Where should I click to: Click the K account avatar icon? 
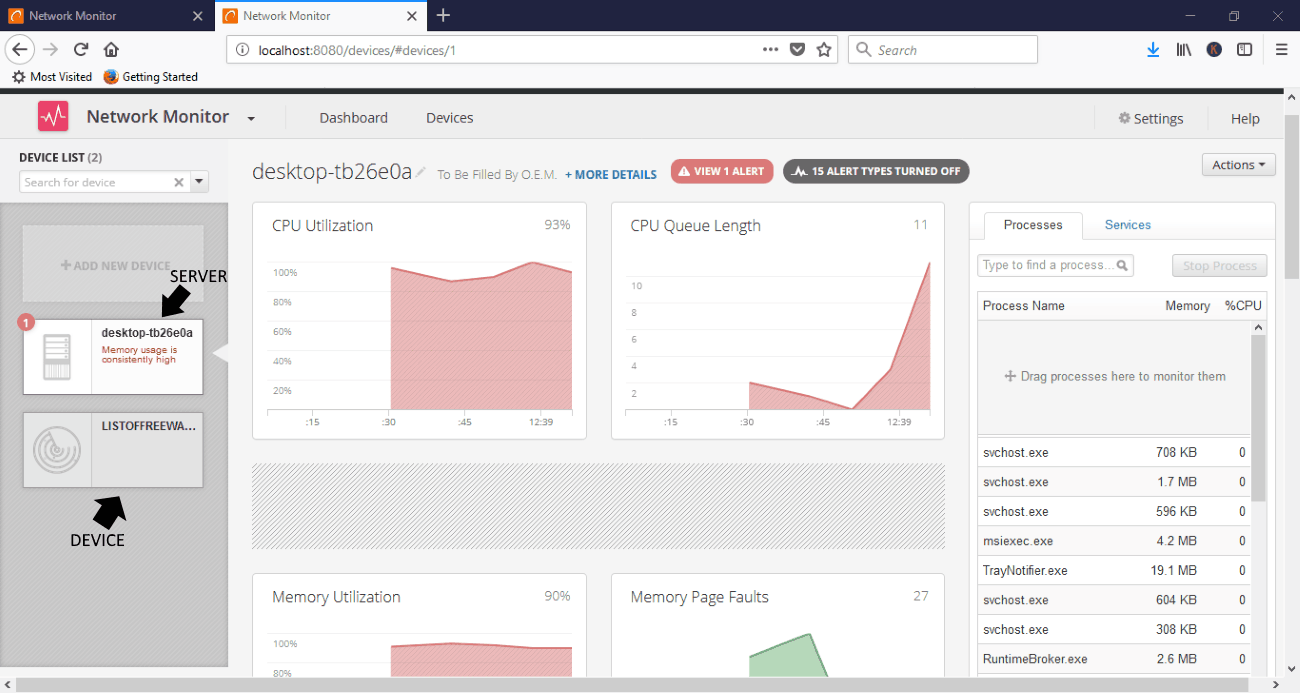(x=1214, y=49)
